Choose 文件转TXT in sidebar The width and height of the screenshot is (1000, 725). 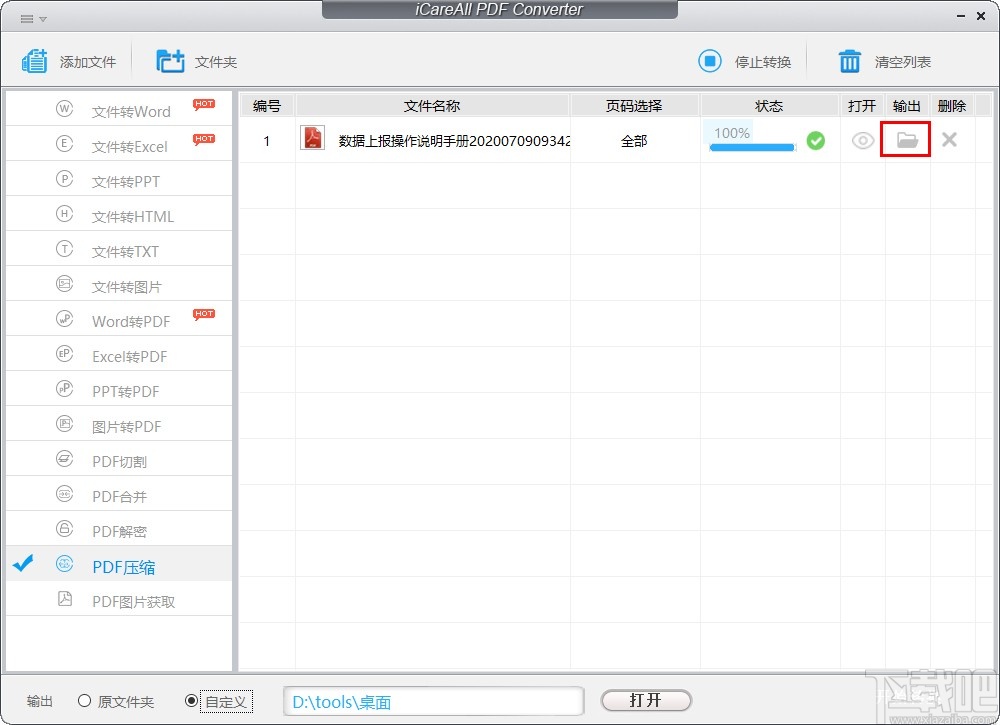[x=125, y=252]
